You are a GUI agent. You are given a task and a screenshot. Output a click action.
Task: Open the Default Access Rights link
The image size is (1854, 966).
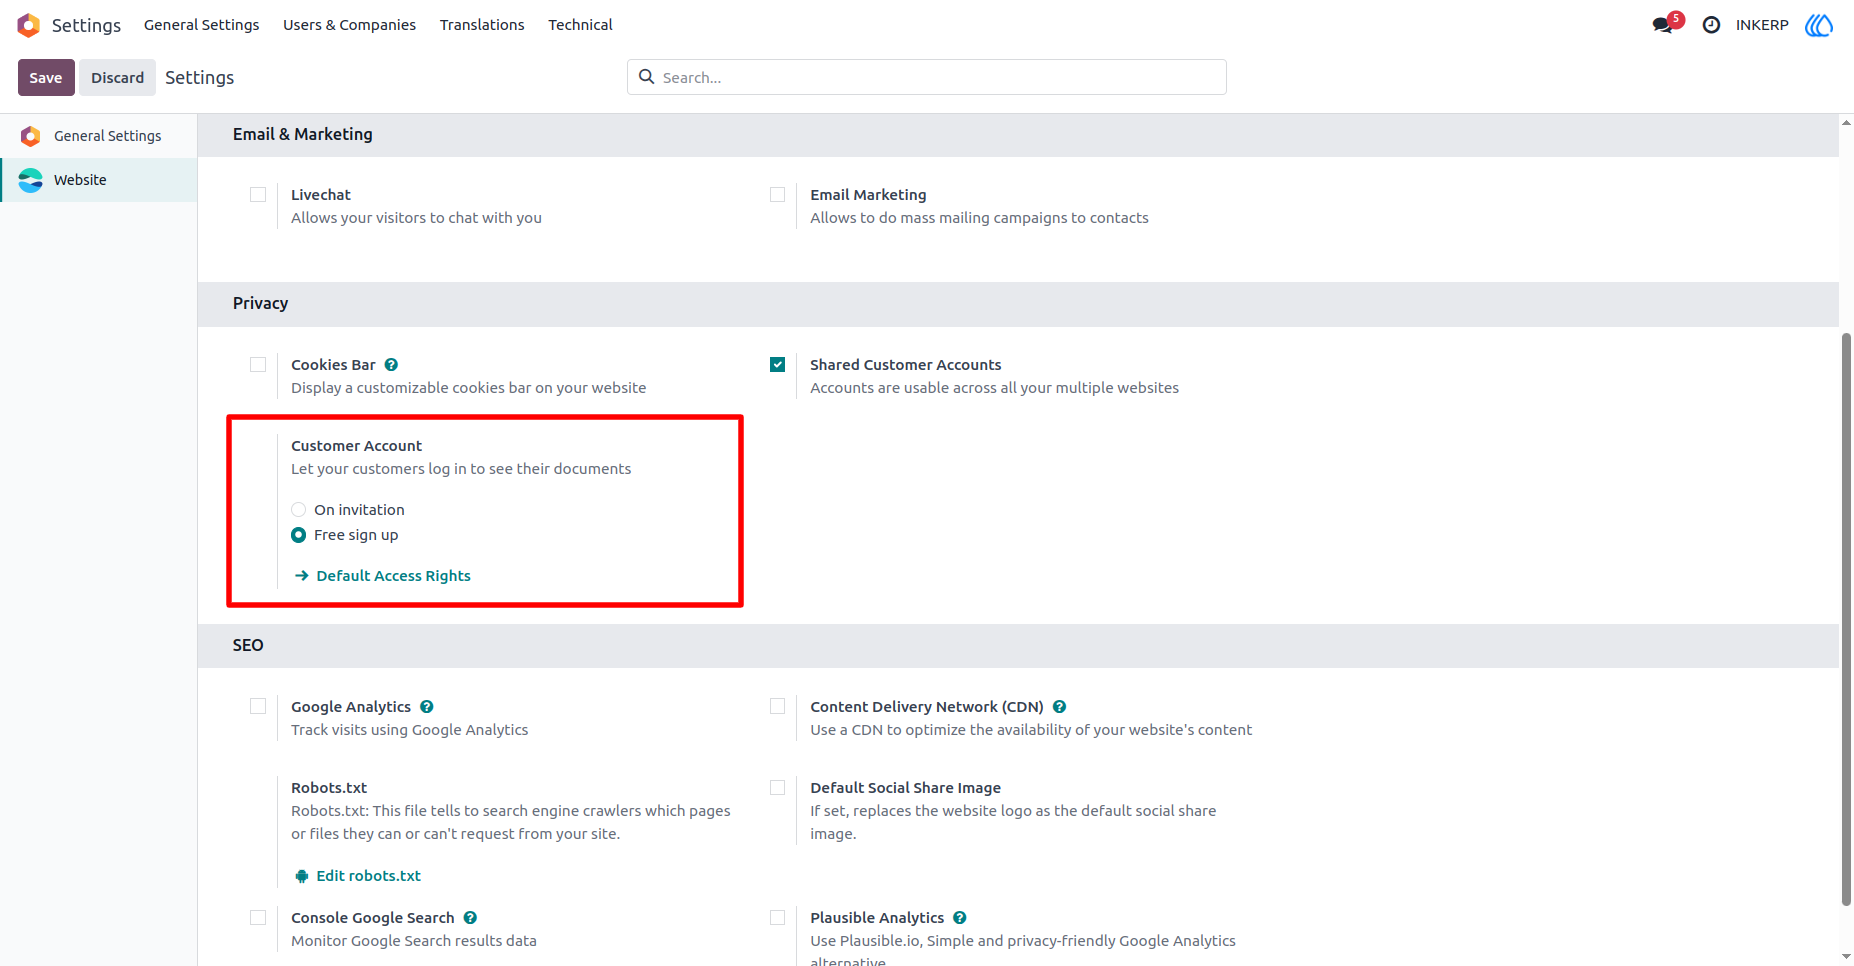tap(393, 576)
